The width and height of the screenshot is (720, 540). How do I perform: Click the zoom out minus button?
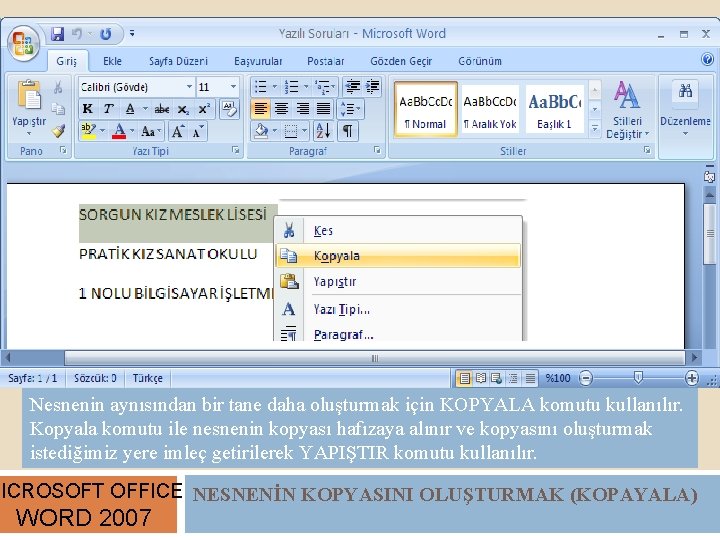(586, 378)
